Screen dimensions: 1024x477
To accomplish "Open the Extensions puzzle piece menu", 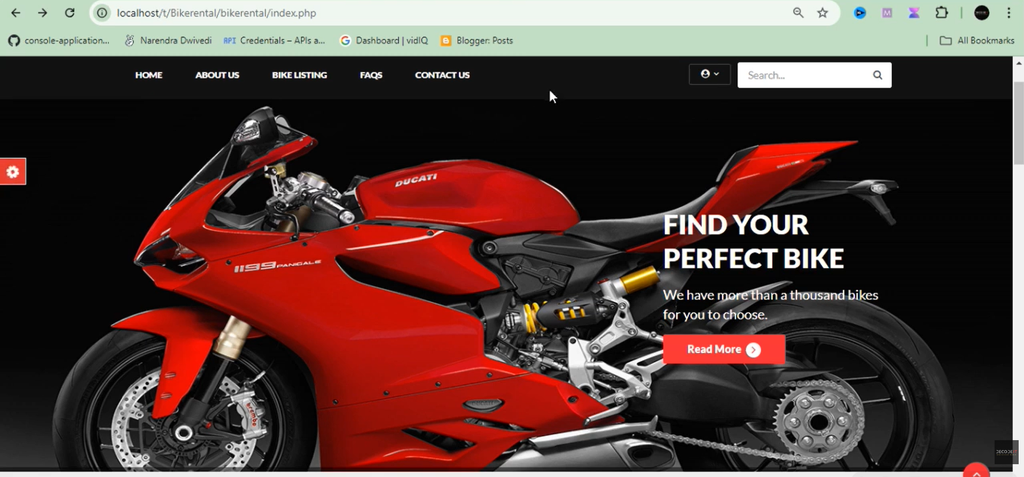I will click(x=941, y=13).
